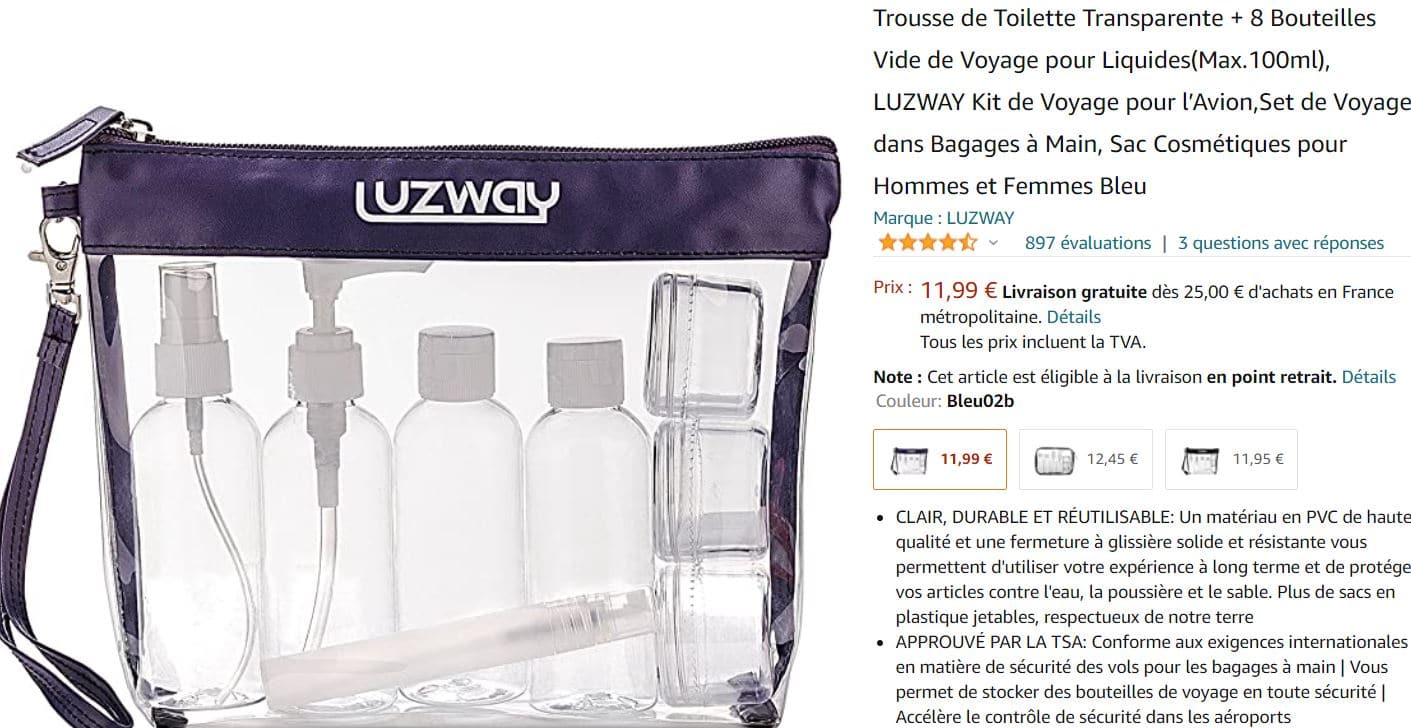The height and width of the screenshot is (728, 1411).
Task: Open Détails link for livraison gratuite
Action: (1074, 317)
